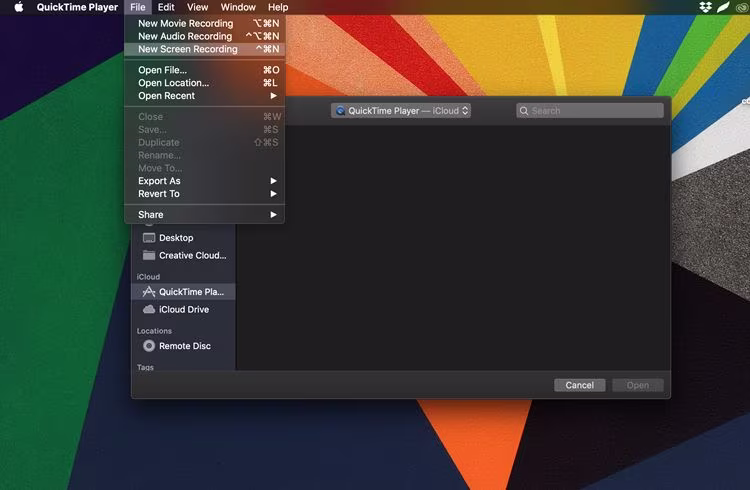750x490 pixels.
Task: Expand the Revert To submenu
Action: (x=205, y=194)
